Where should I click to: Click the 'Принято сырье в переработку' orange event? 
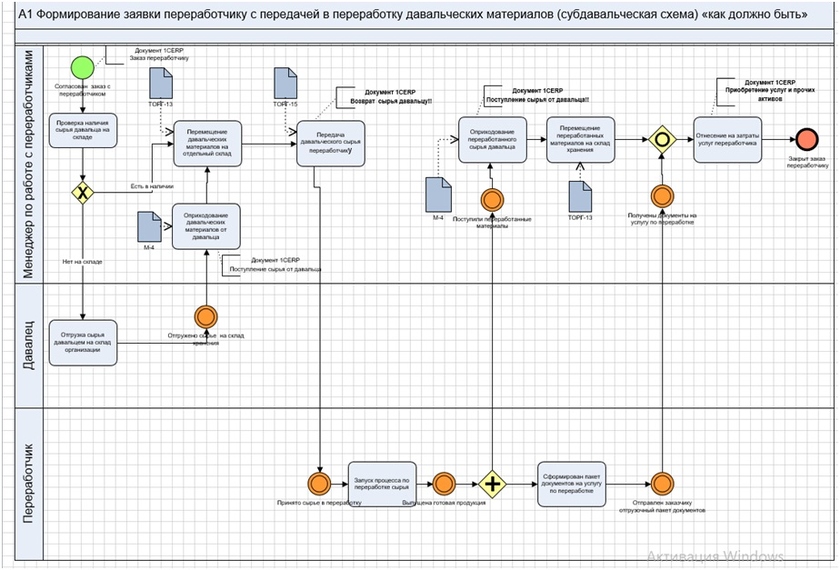[x=319, y=483]
